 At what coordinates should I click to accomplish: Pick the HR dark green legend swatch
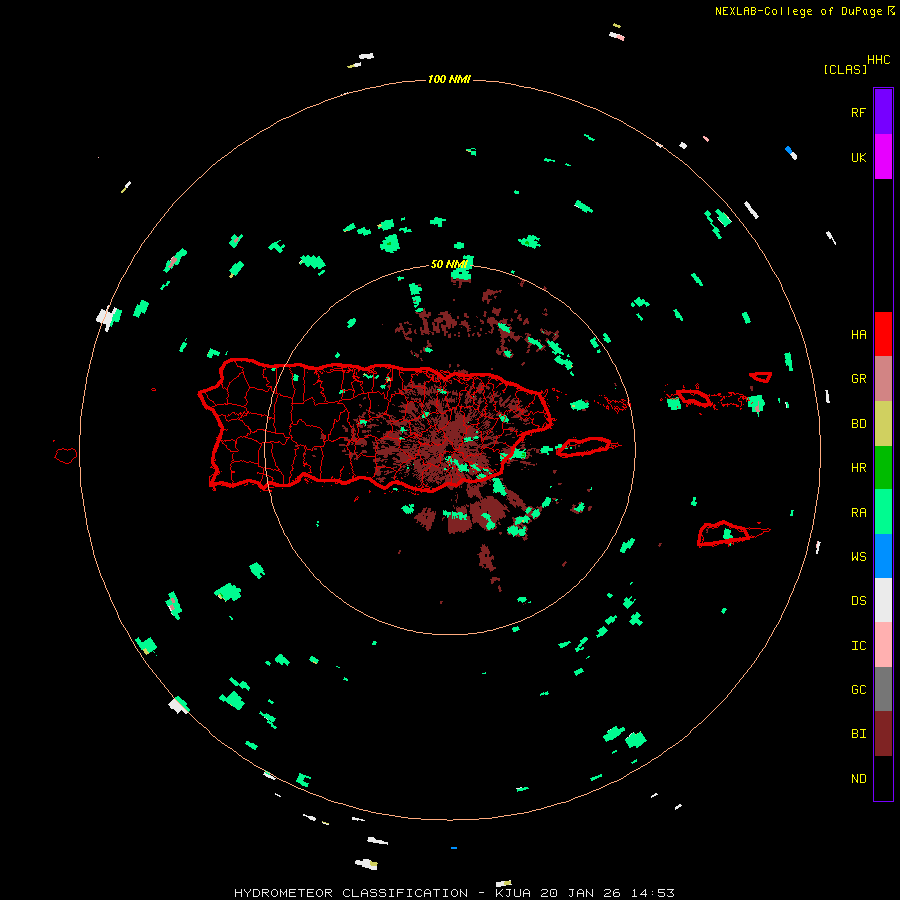(x=883, y=468)
